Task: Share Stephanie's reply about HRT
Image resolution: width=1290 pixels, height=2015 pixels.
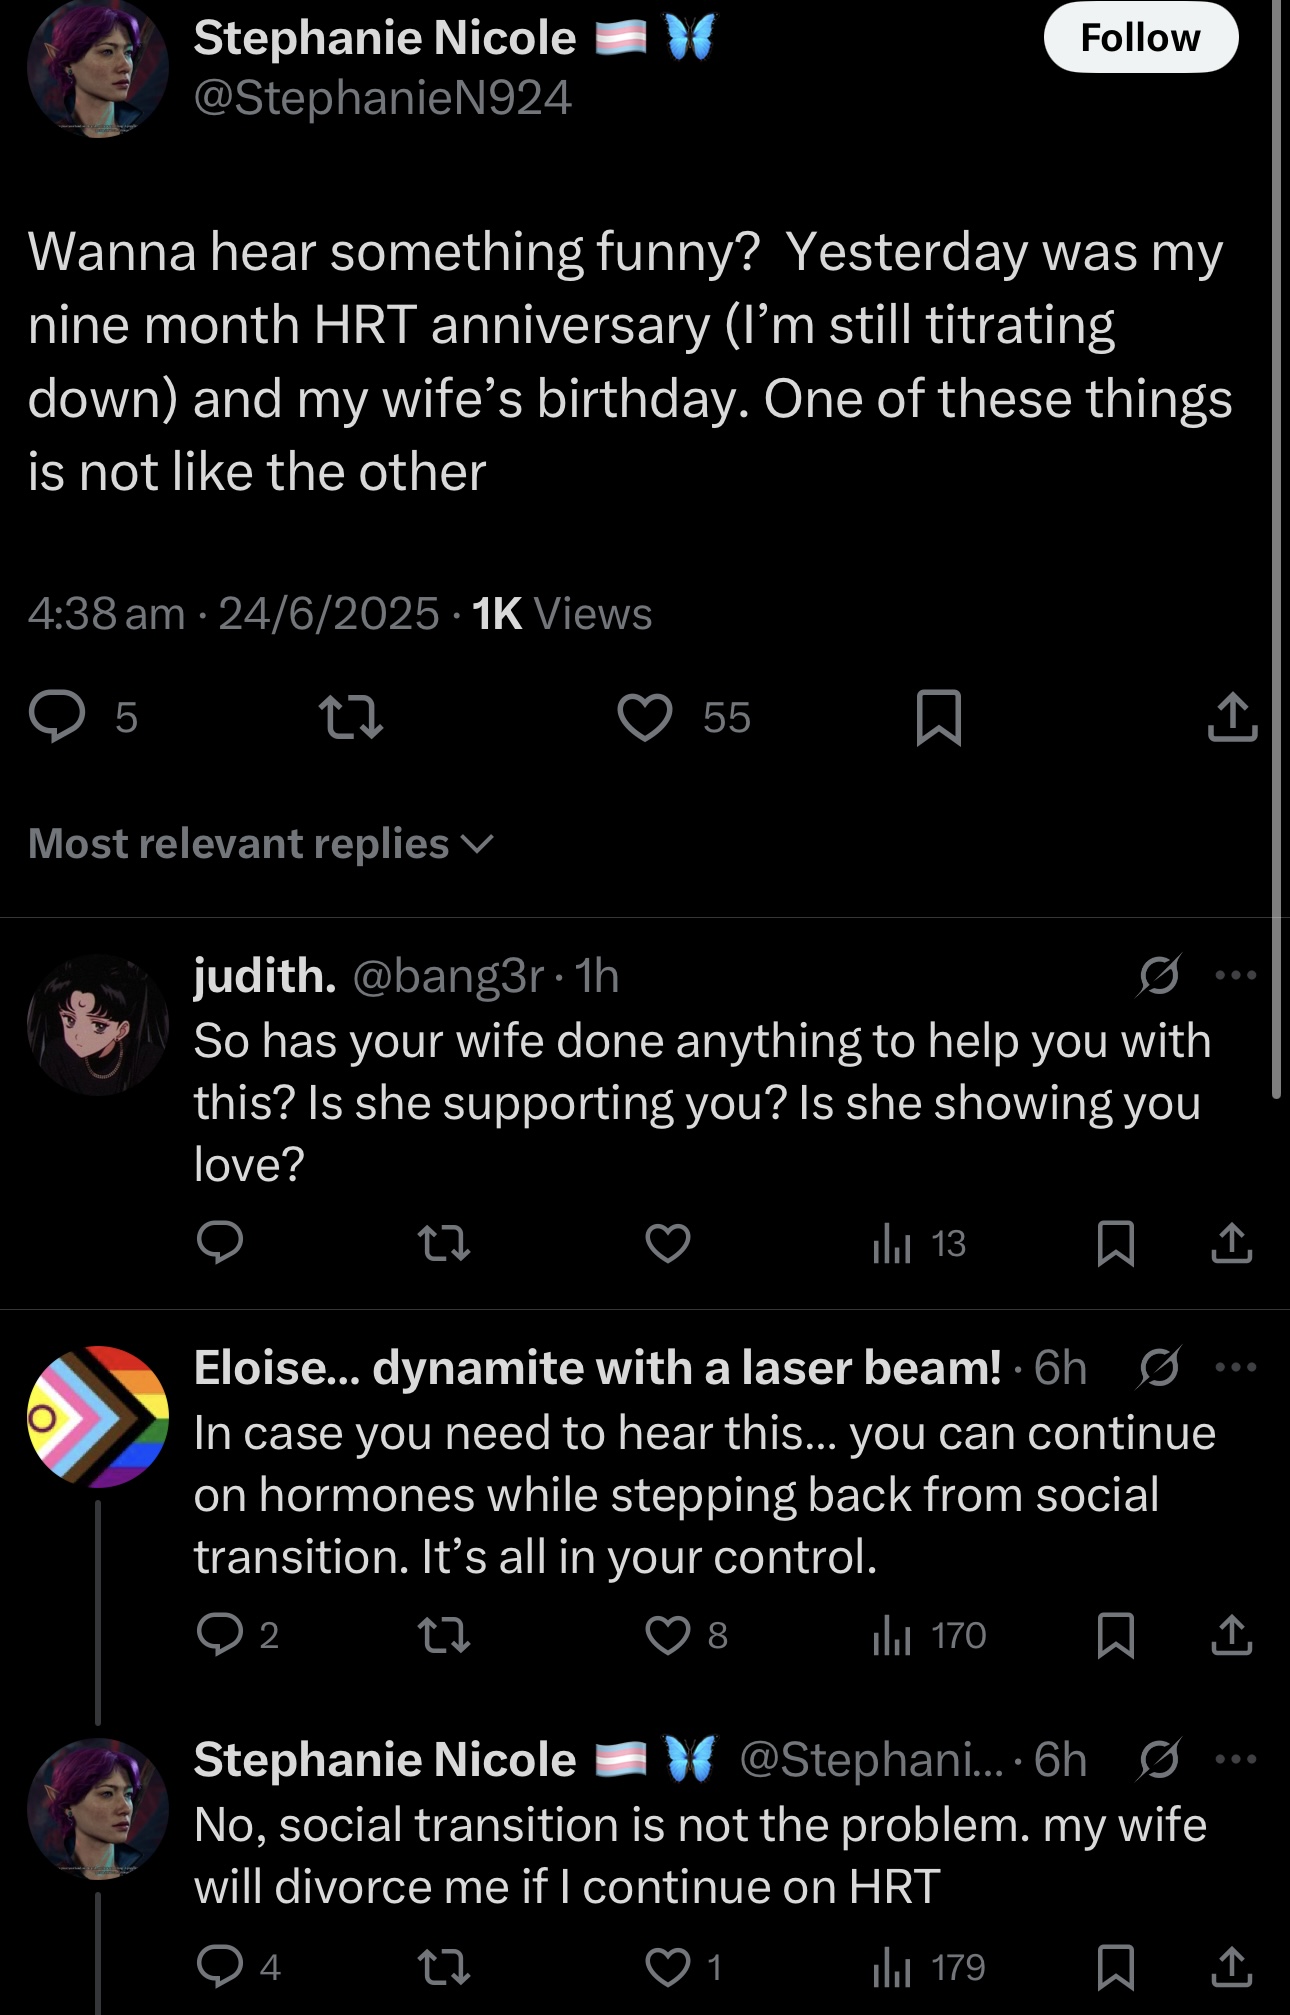Action: (1232, 1967)
